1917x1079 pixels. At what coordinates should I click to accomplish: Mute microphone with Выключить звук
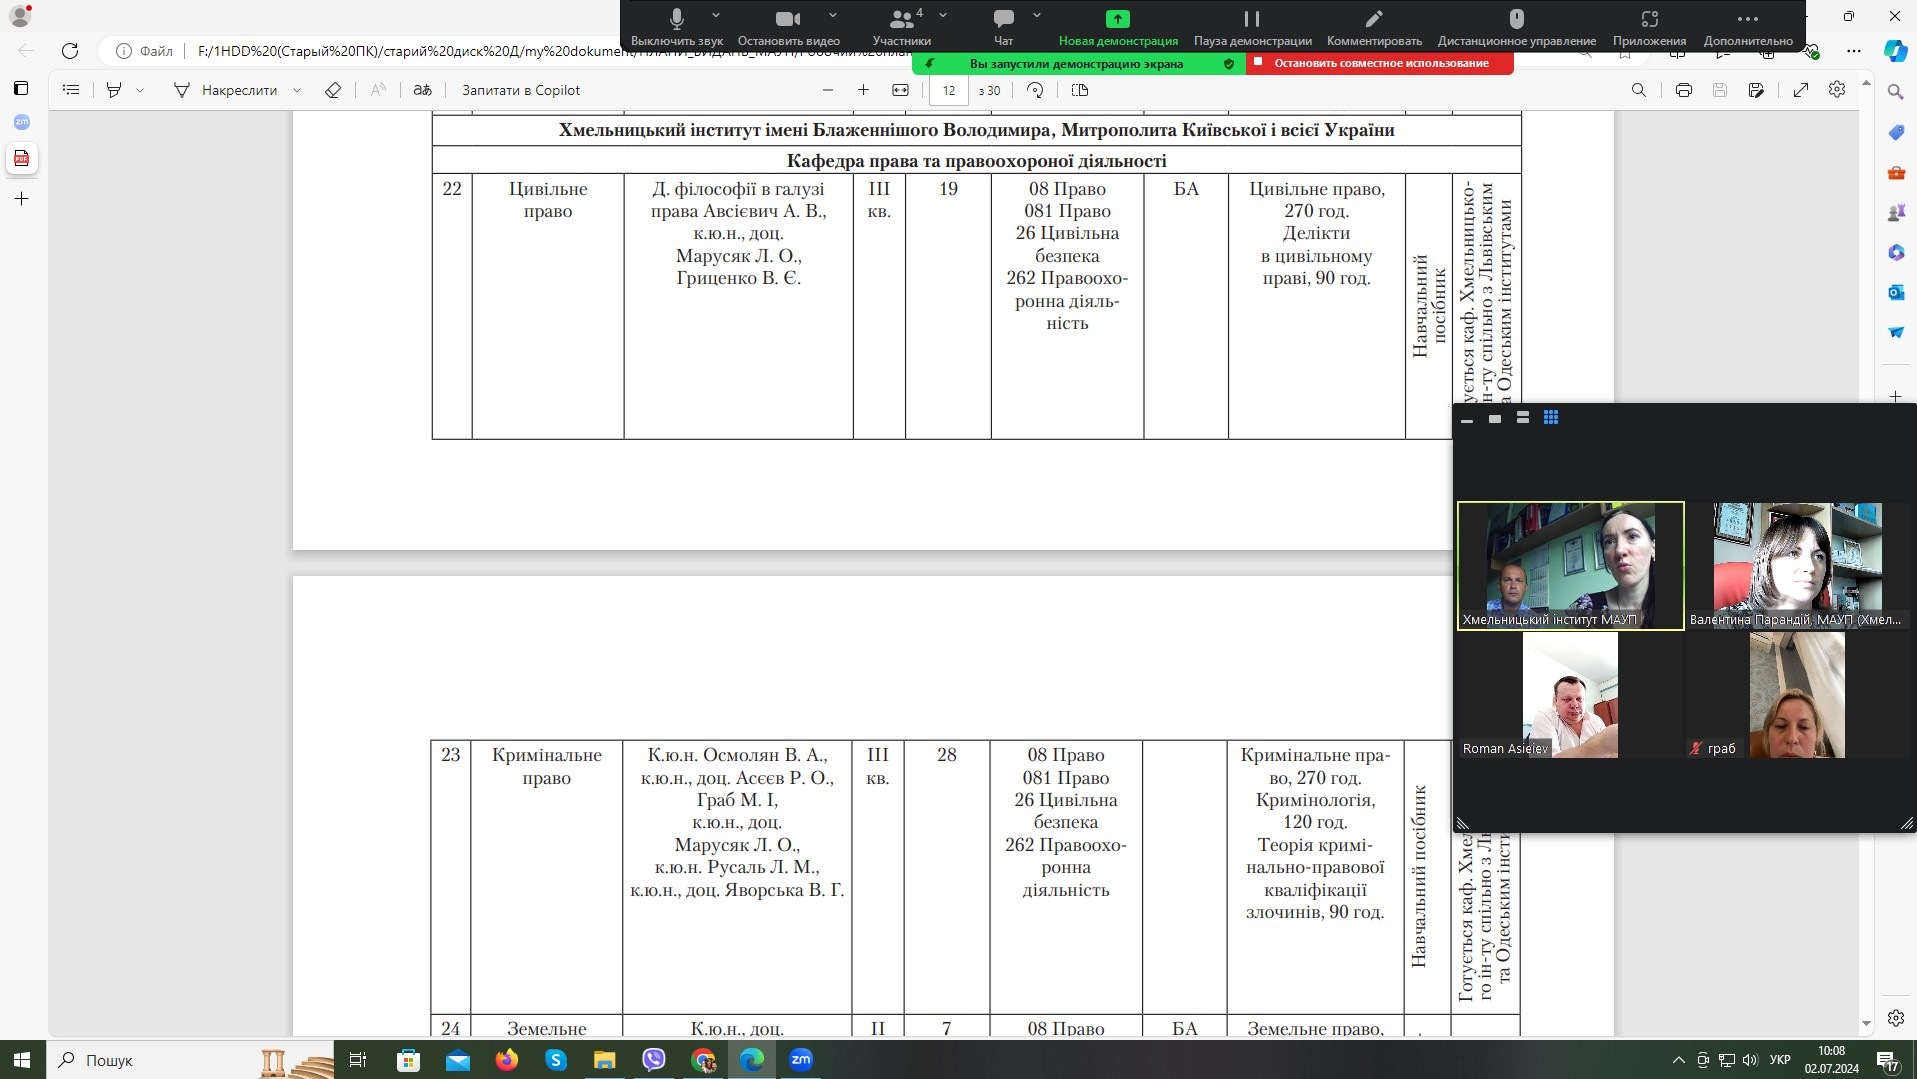676,26
